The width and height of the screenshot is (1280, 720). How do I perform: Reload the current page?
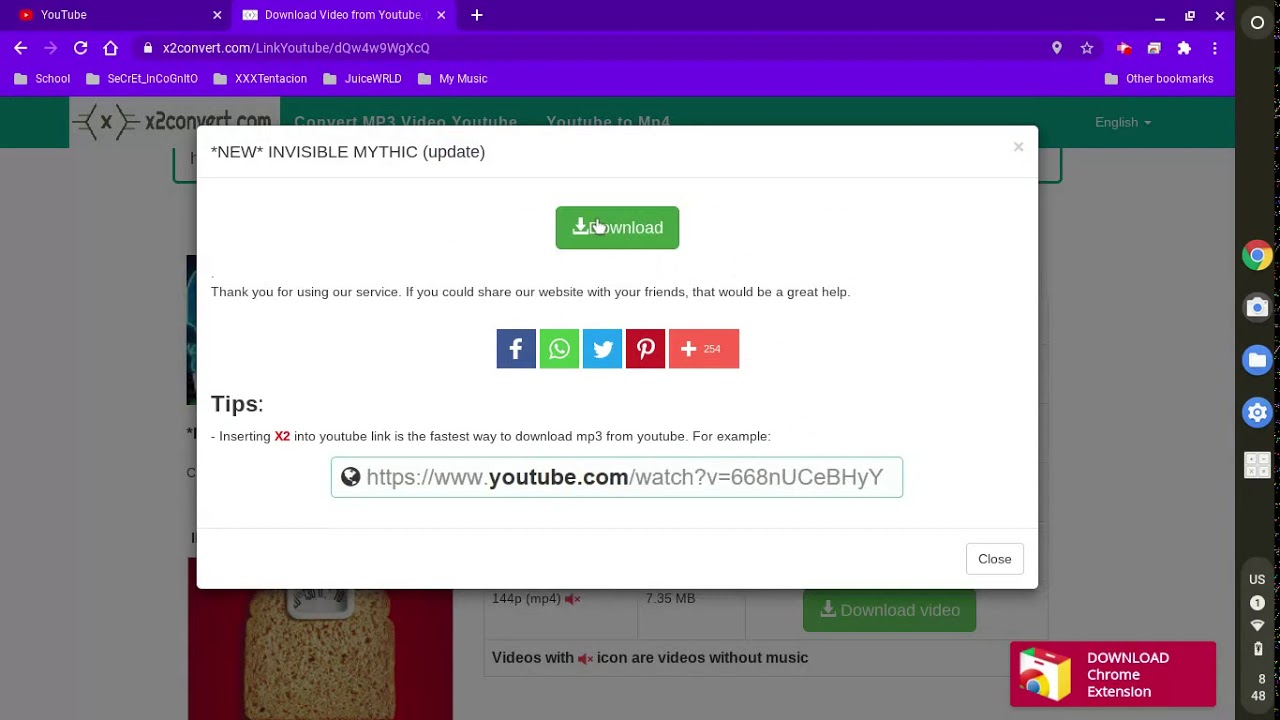click(81, 48)
